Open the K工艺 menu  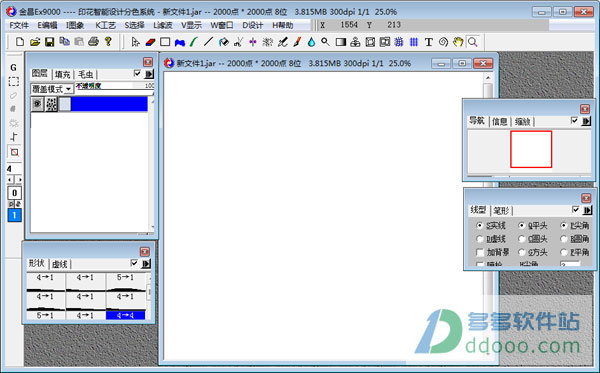[105, 25]
